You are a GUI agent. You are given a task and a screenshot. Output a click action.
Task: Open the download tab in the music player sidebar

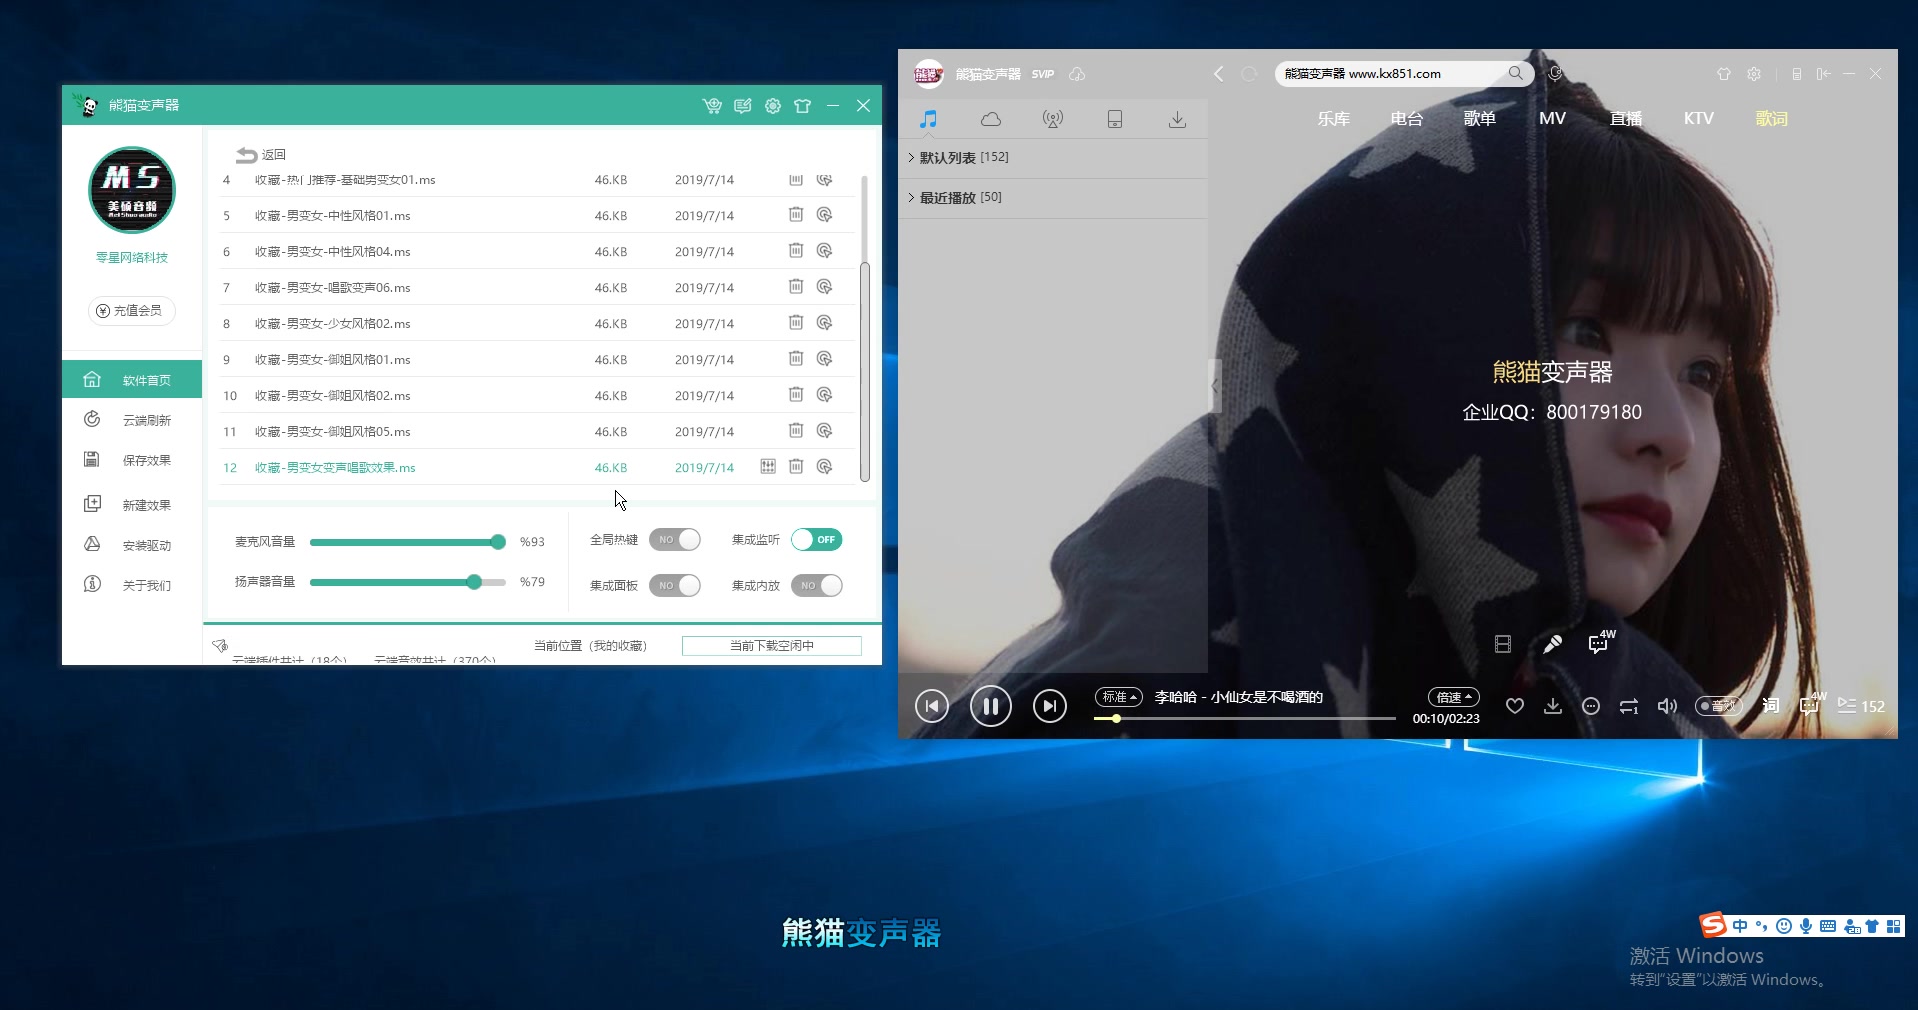(x=1177, y=120)
